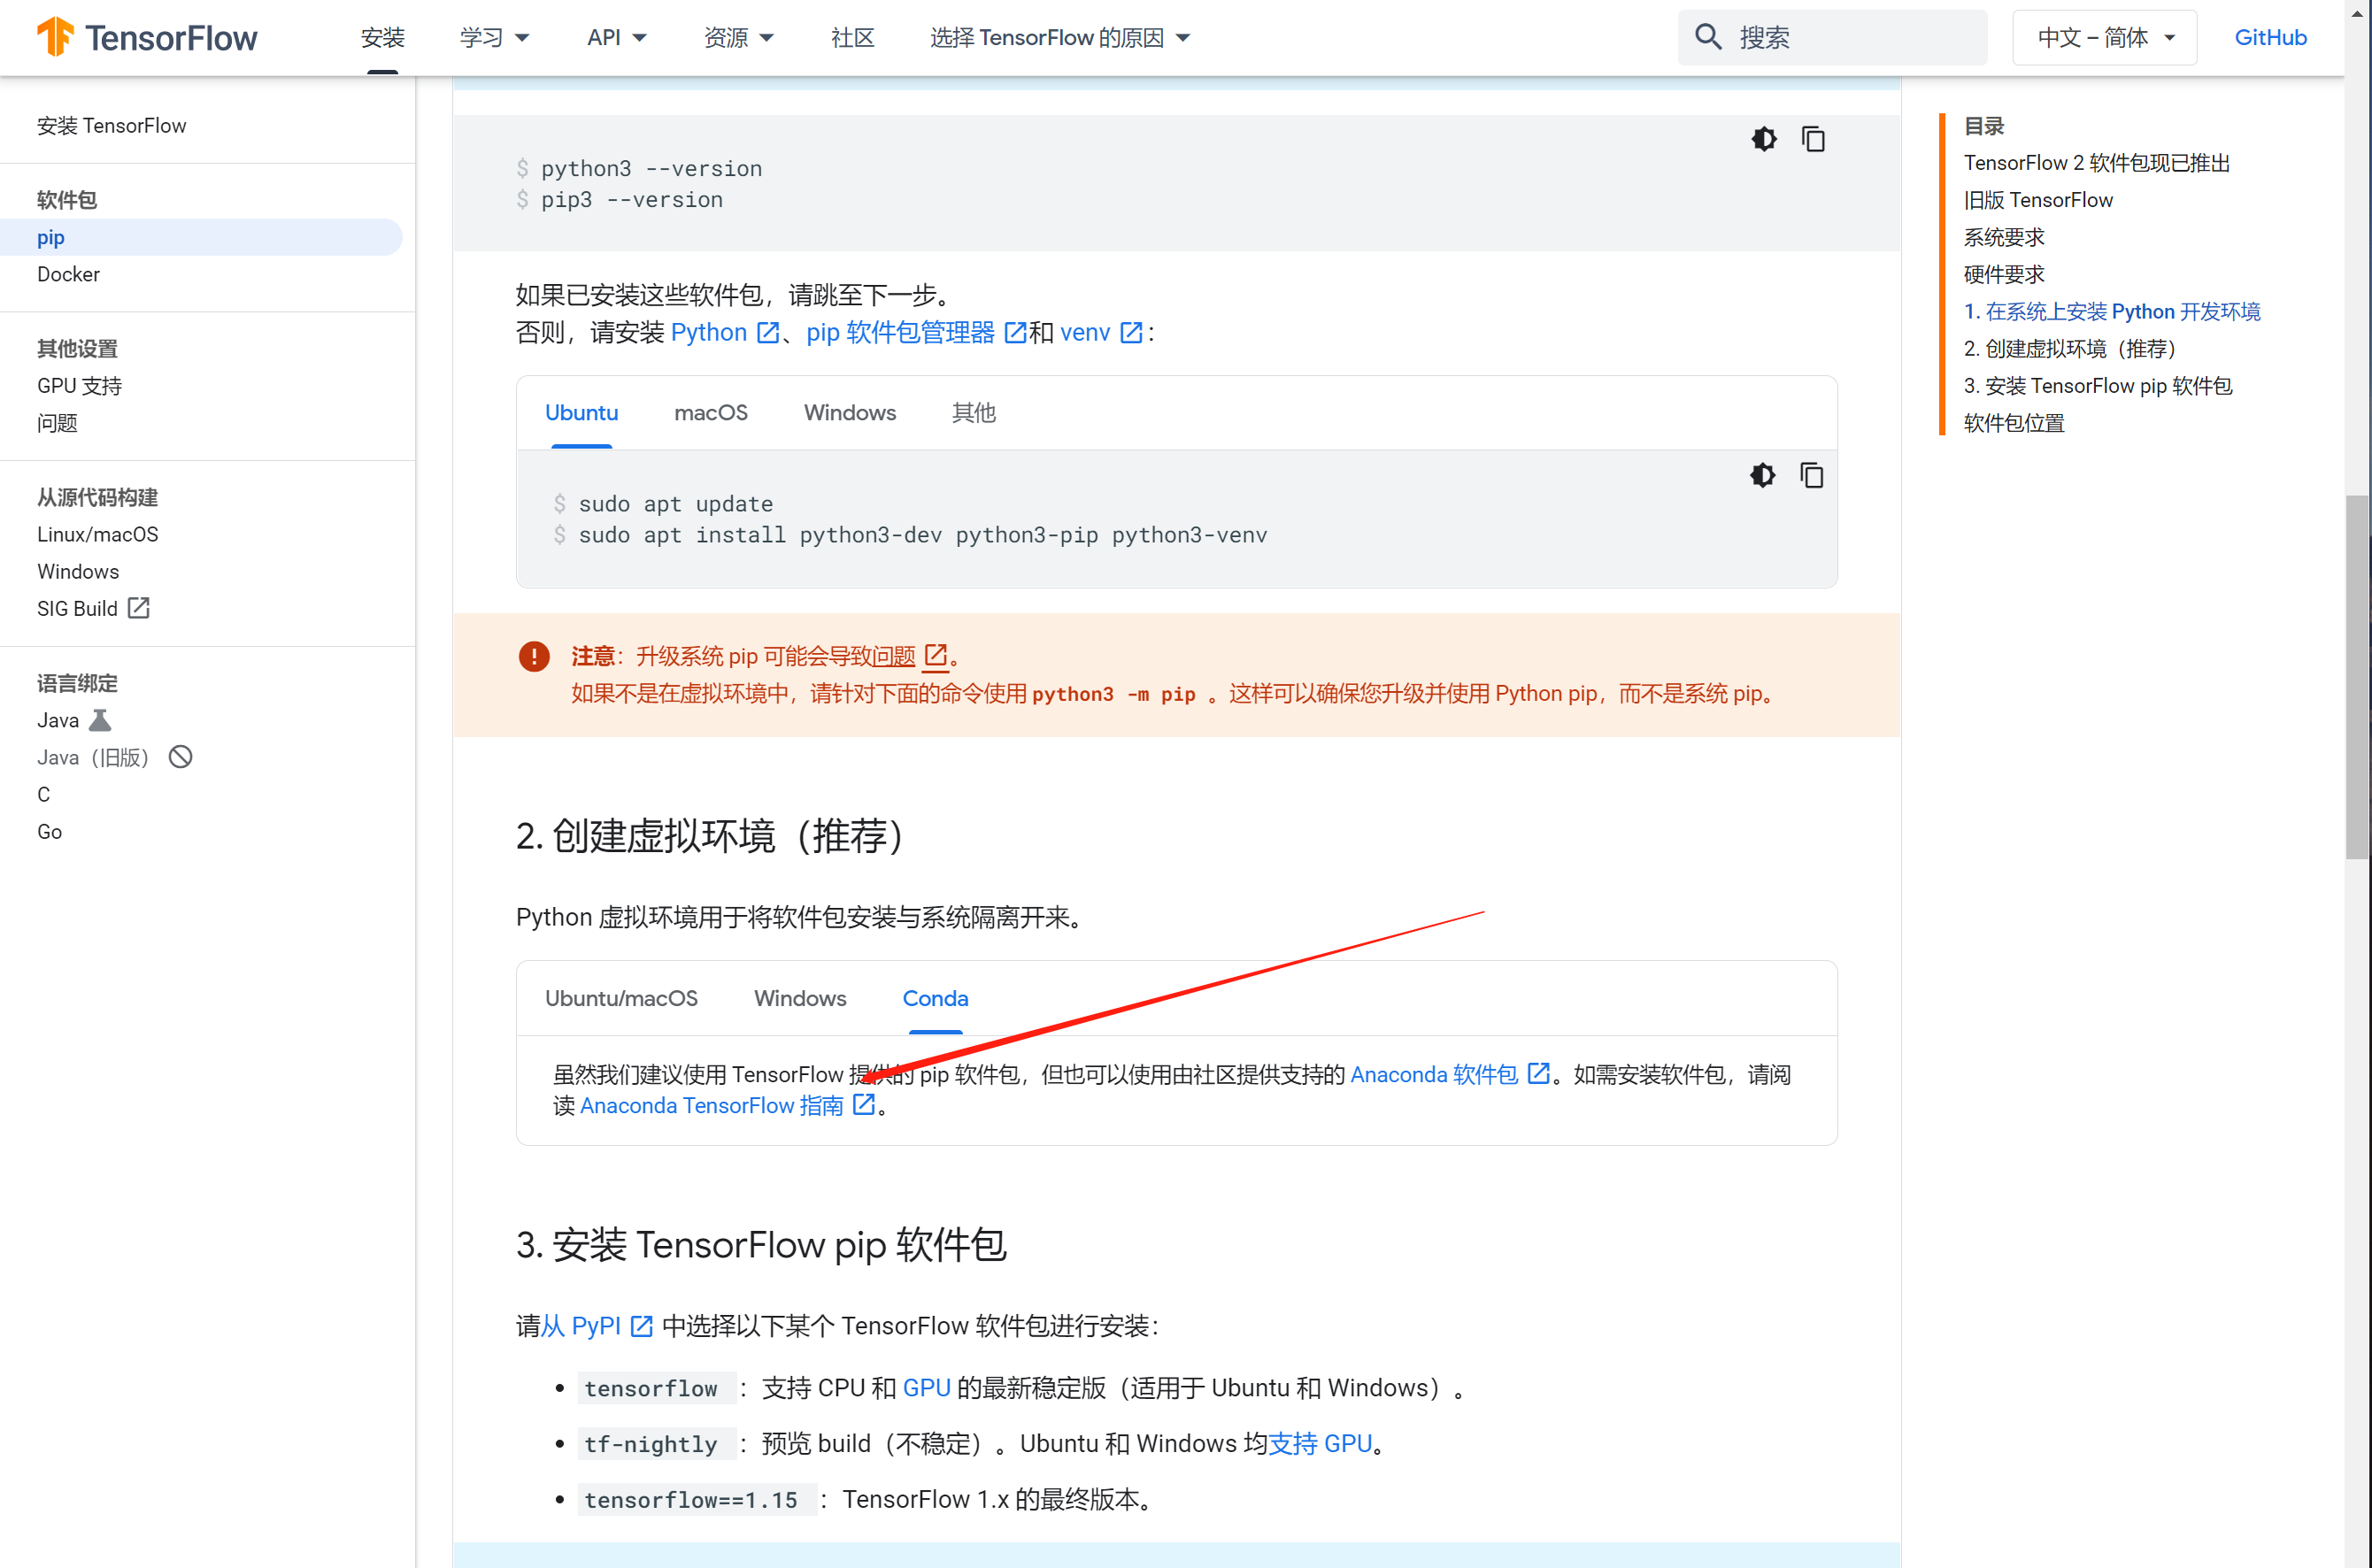Open the 中文 – 简体 language selector

click(x=2104, y=37)
